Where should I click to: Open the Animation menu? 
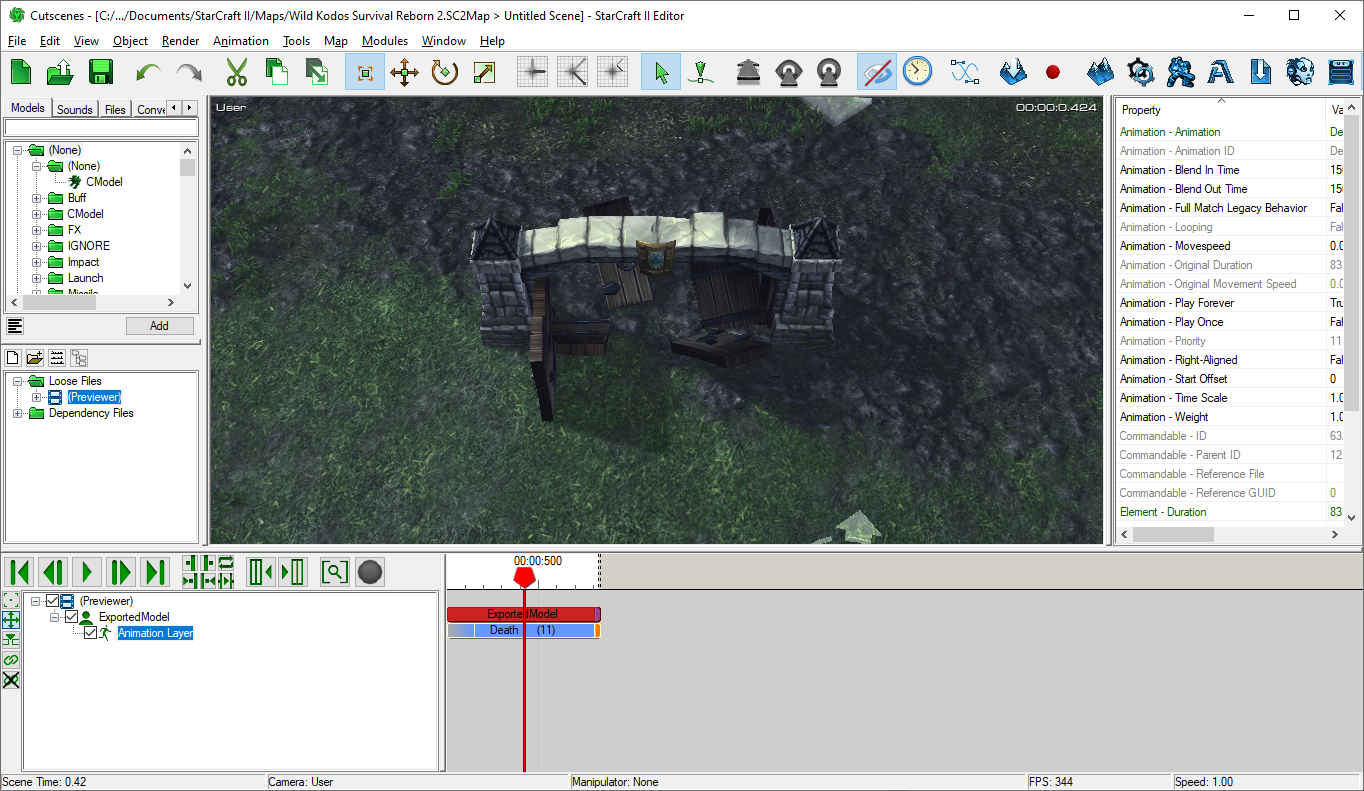click(x=240, y=41)
